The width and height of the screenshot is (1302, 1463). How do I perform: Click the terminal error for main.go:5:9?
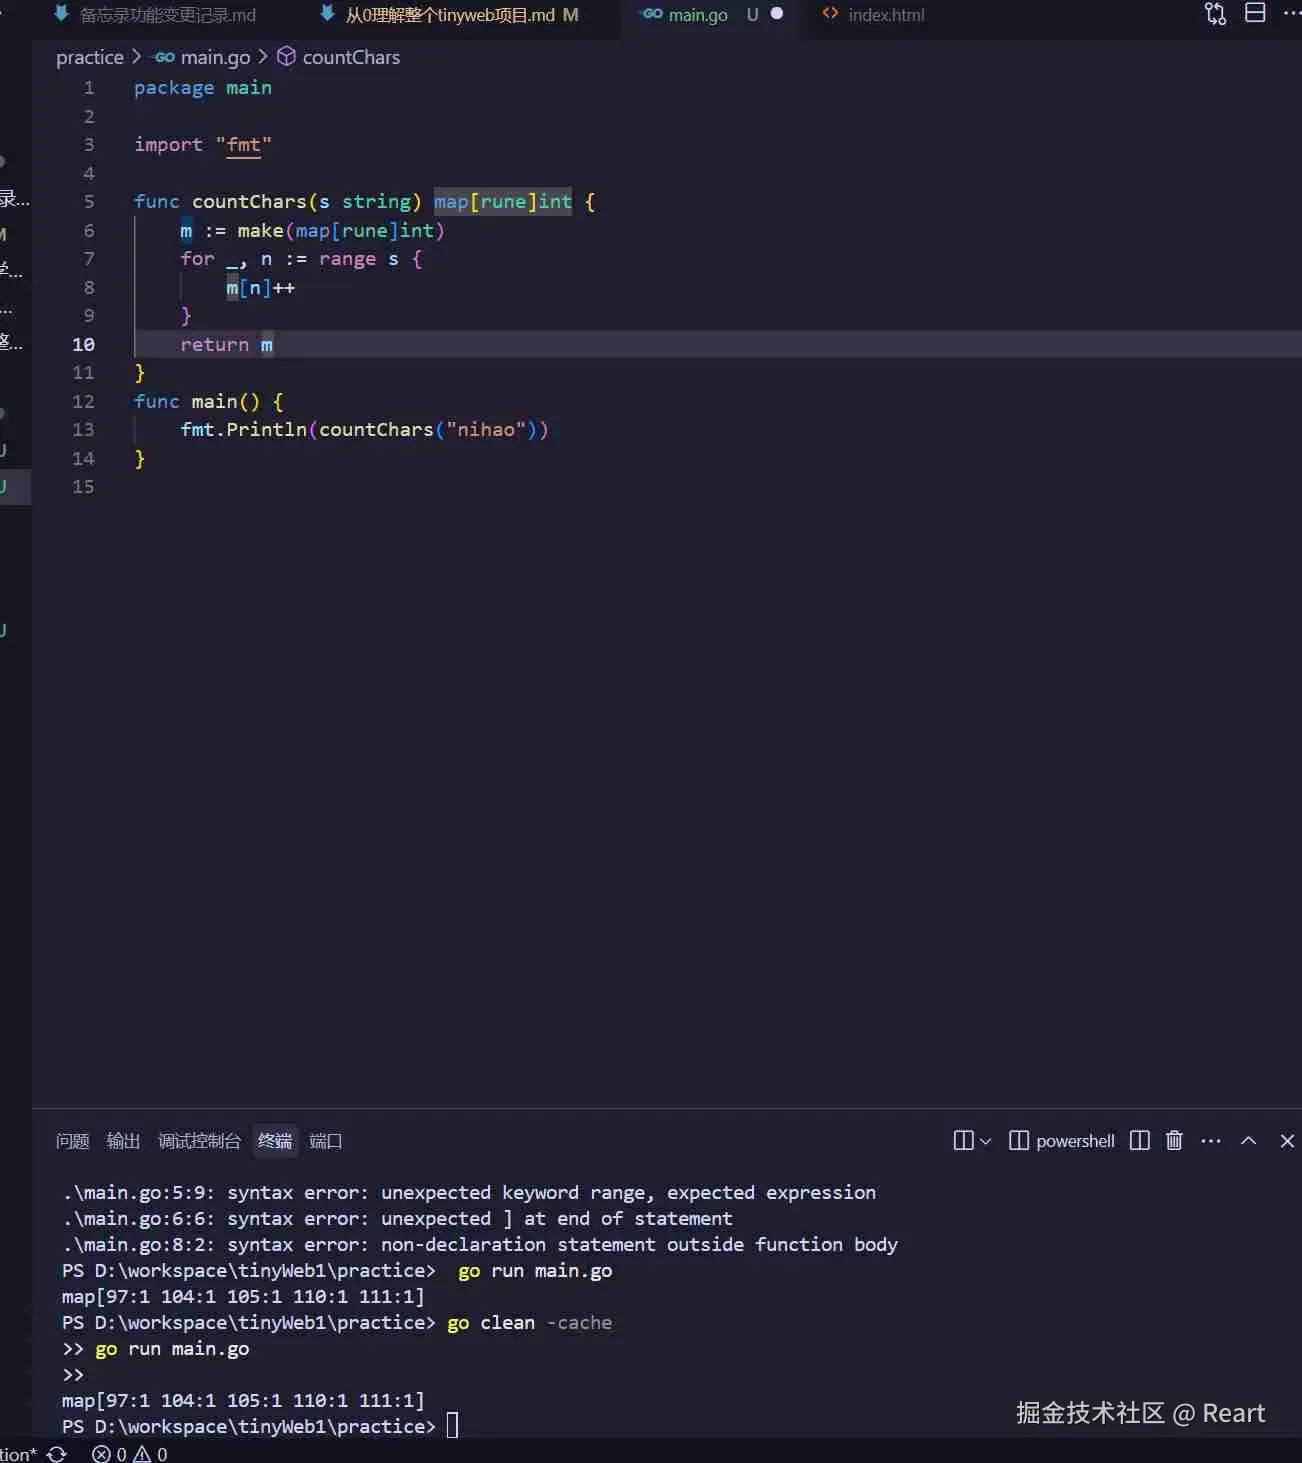pyautogui.click(x=469, y=1193)
